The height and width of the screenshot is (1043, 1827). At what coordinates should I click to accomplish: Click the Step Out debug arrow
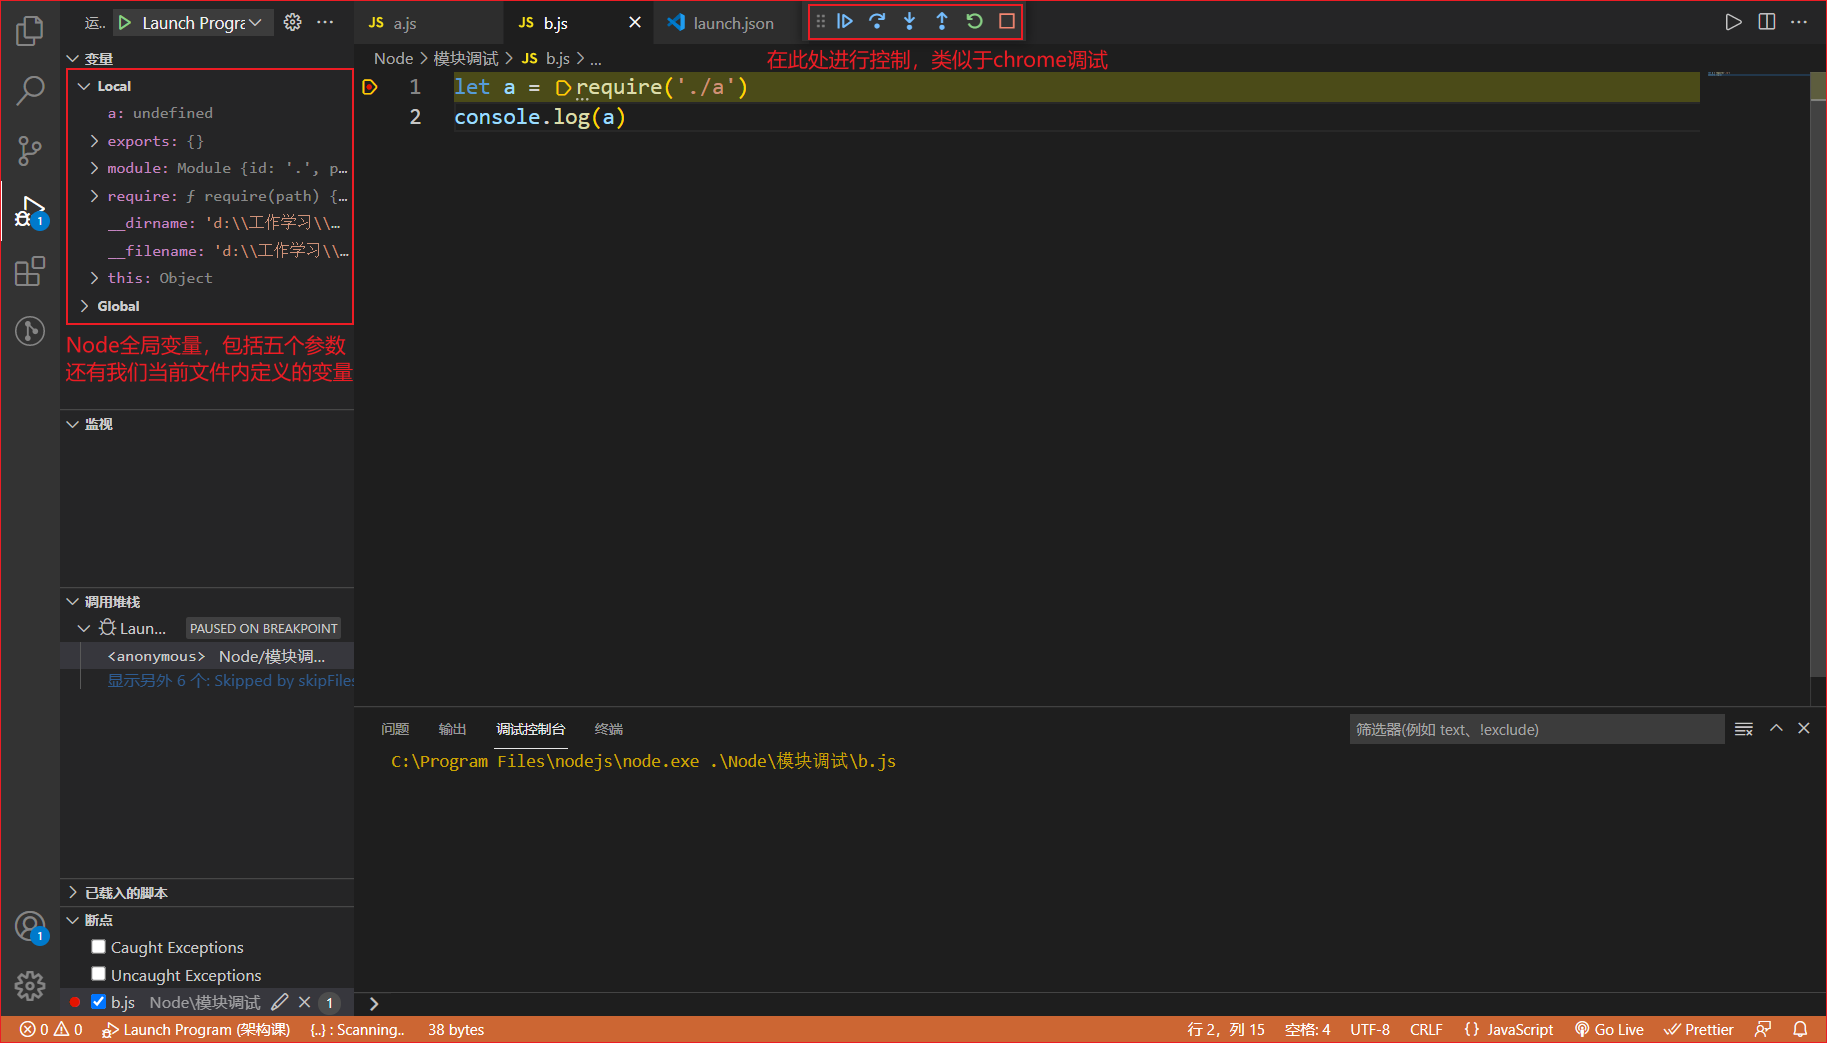click(942, 21)
